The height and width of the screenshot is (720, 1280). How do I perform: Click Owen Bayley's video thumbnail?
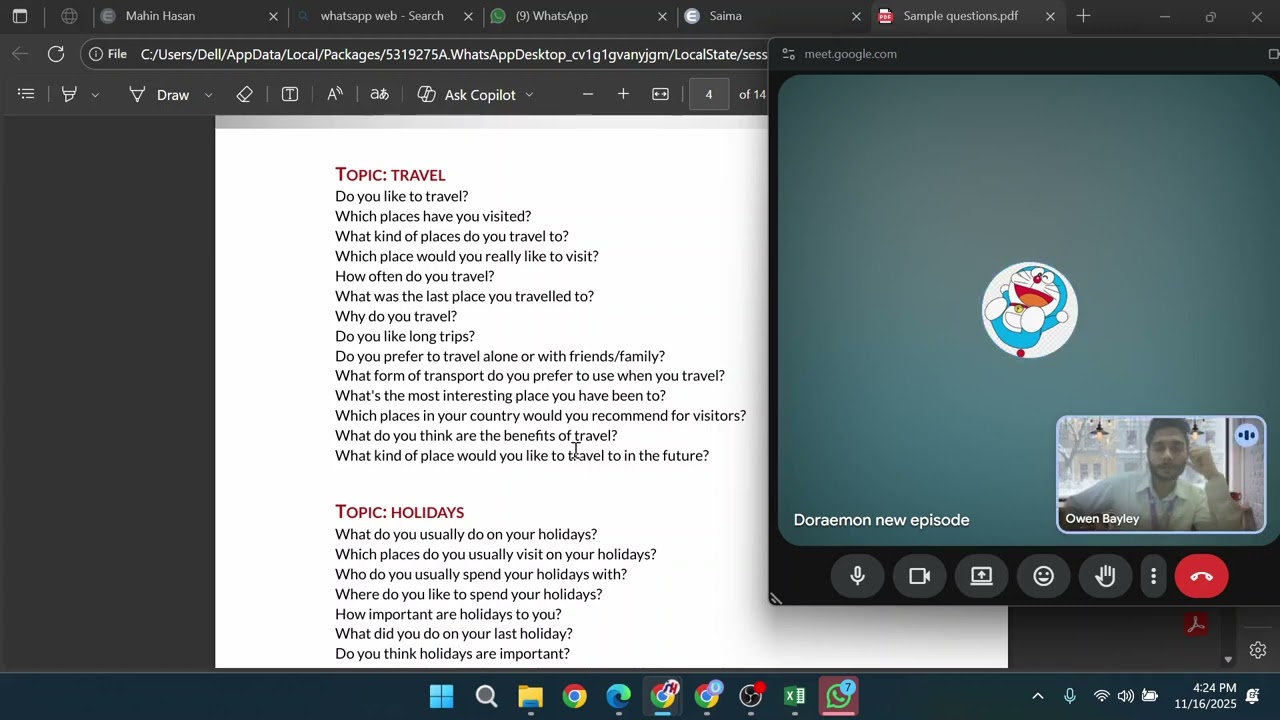(1161, 474)
